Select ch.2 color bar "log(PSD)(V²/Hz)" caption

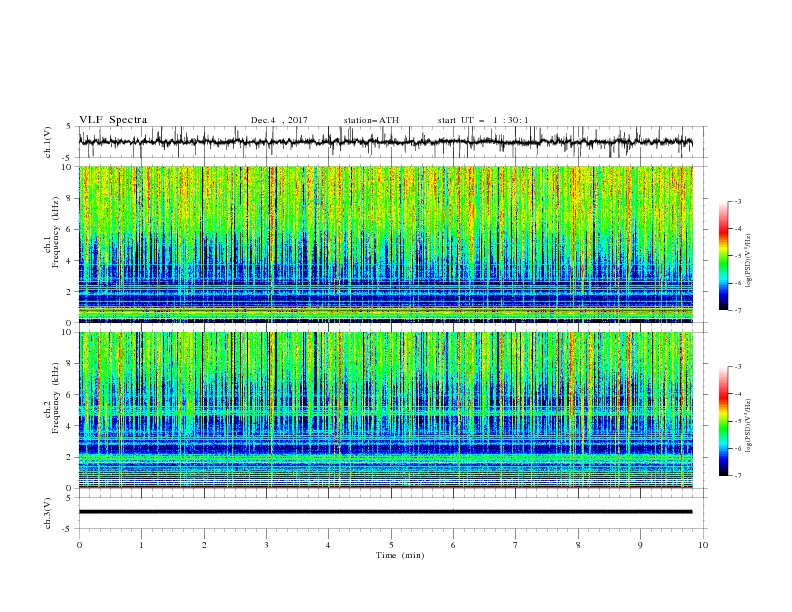[x=749, y=426]
